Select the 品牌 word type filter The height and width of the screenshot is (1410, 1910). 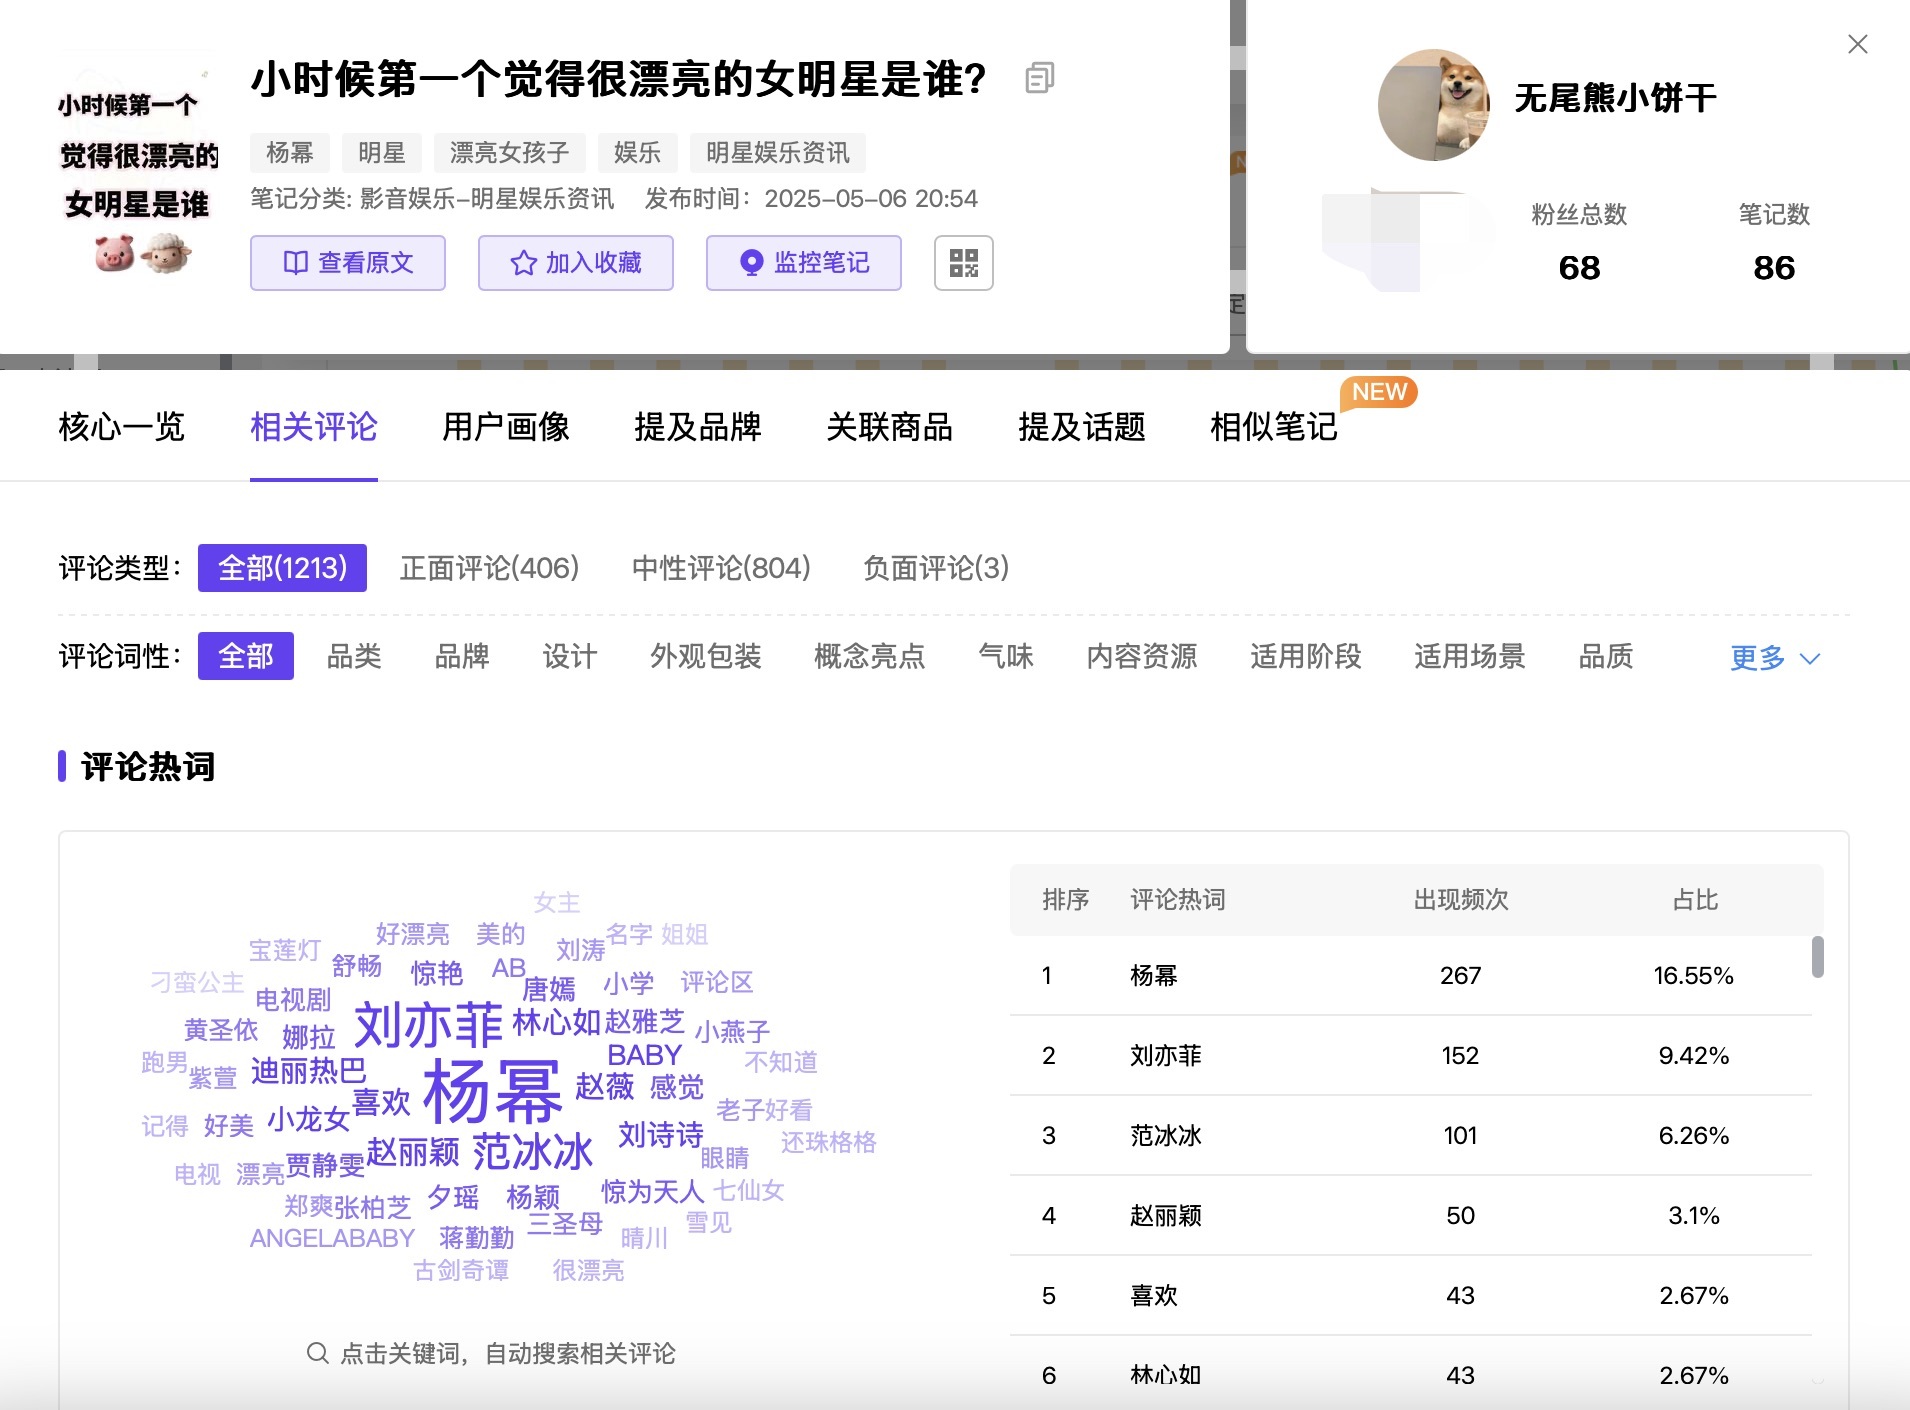(x=461, y=657)
